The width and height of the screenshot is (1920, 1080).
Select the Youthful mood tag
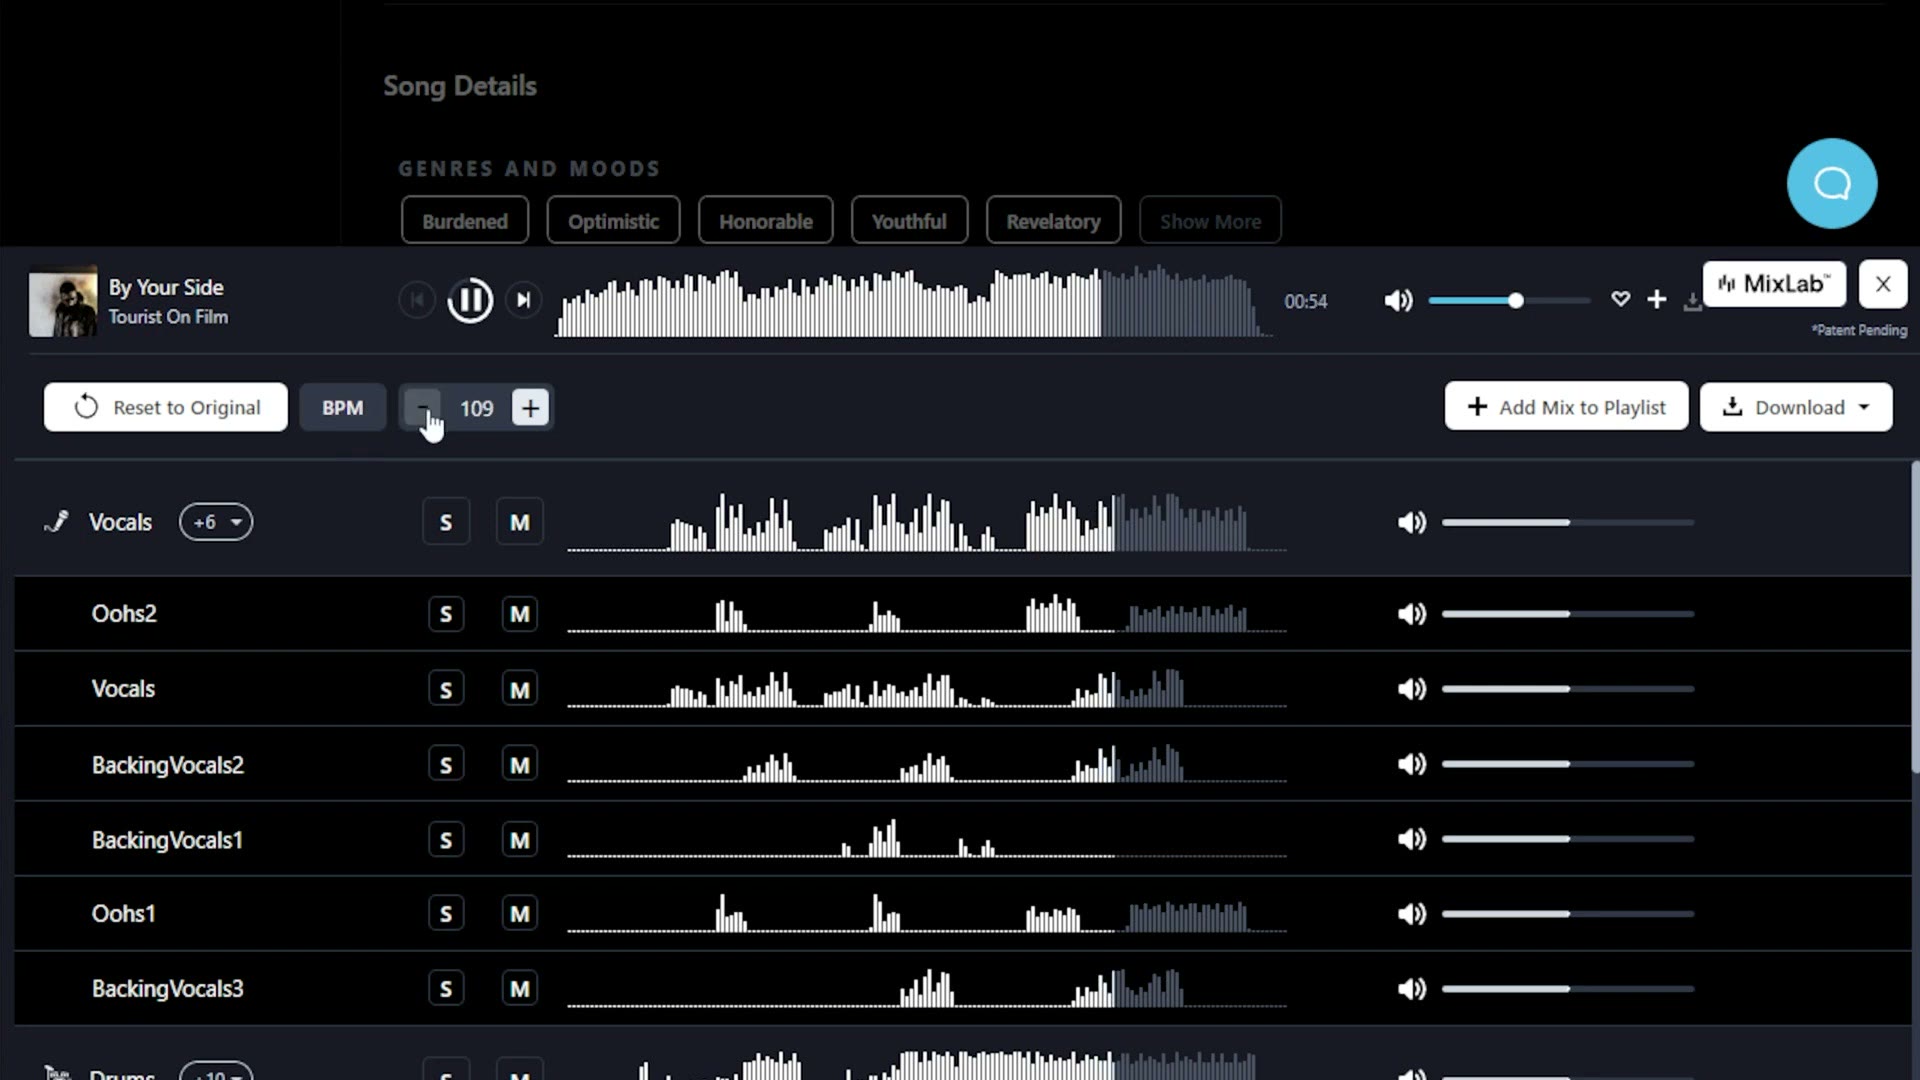pyautogui.click(x=909, y=221)
